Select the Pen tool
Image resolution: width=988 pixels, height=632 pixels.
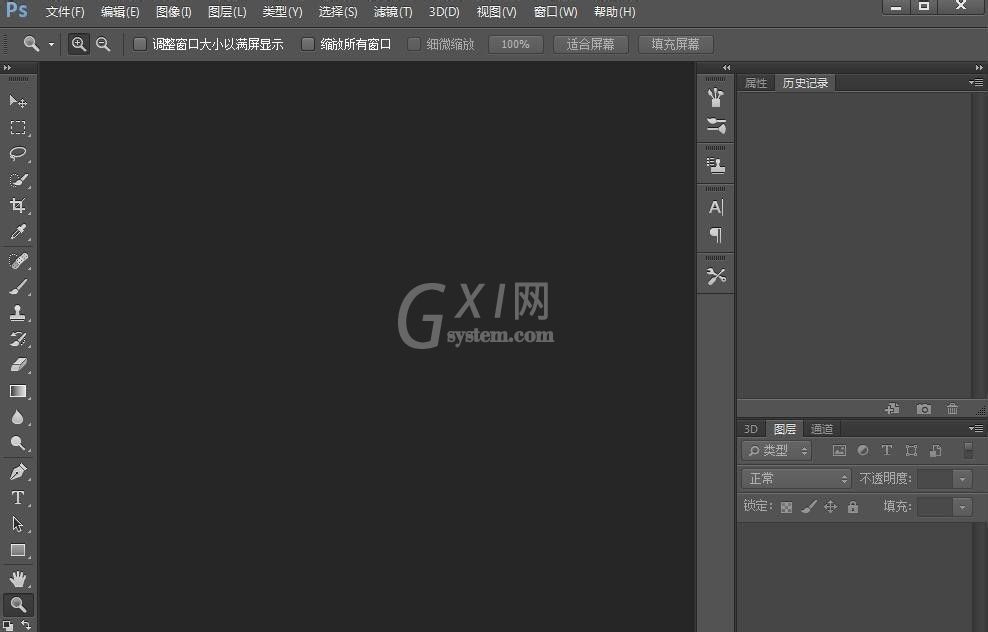pyautogui.click(x=18, y=471)
